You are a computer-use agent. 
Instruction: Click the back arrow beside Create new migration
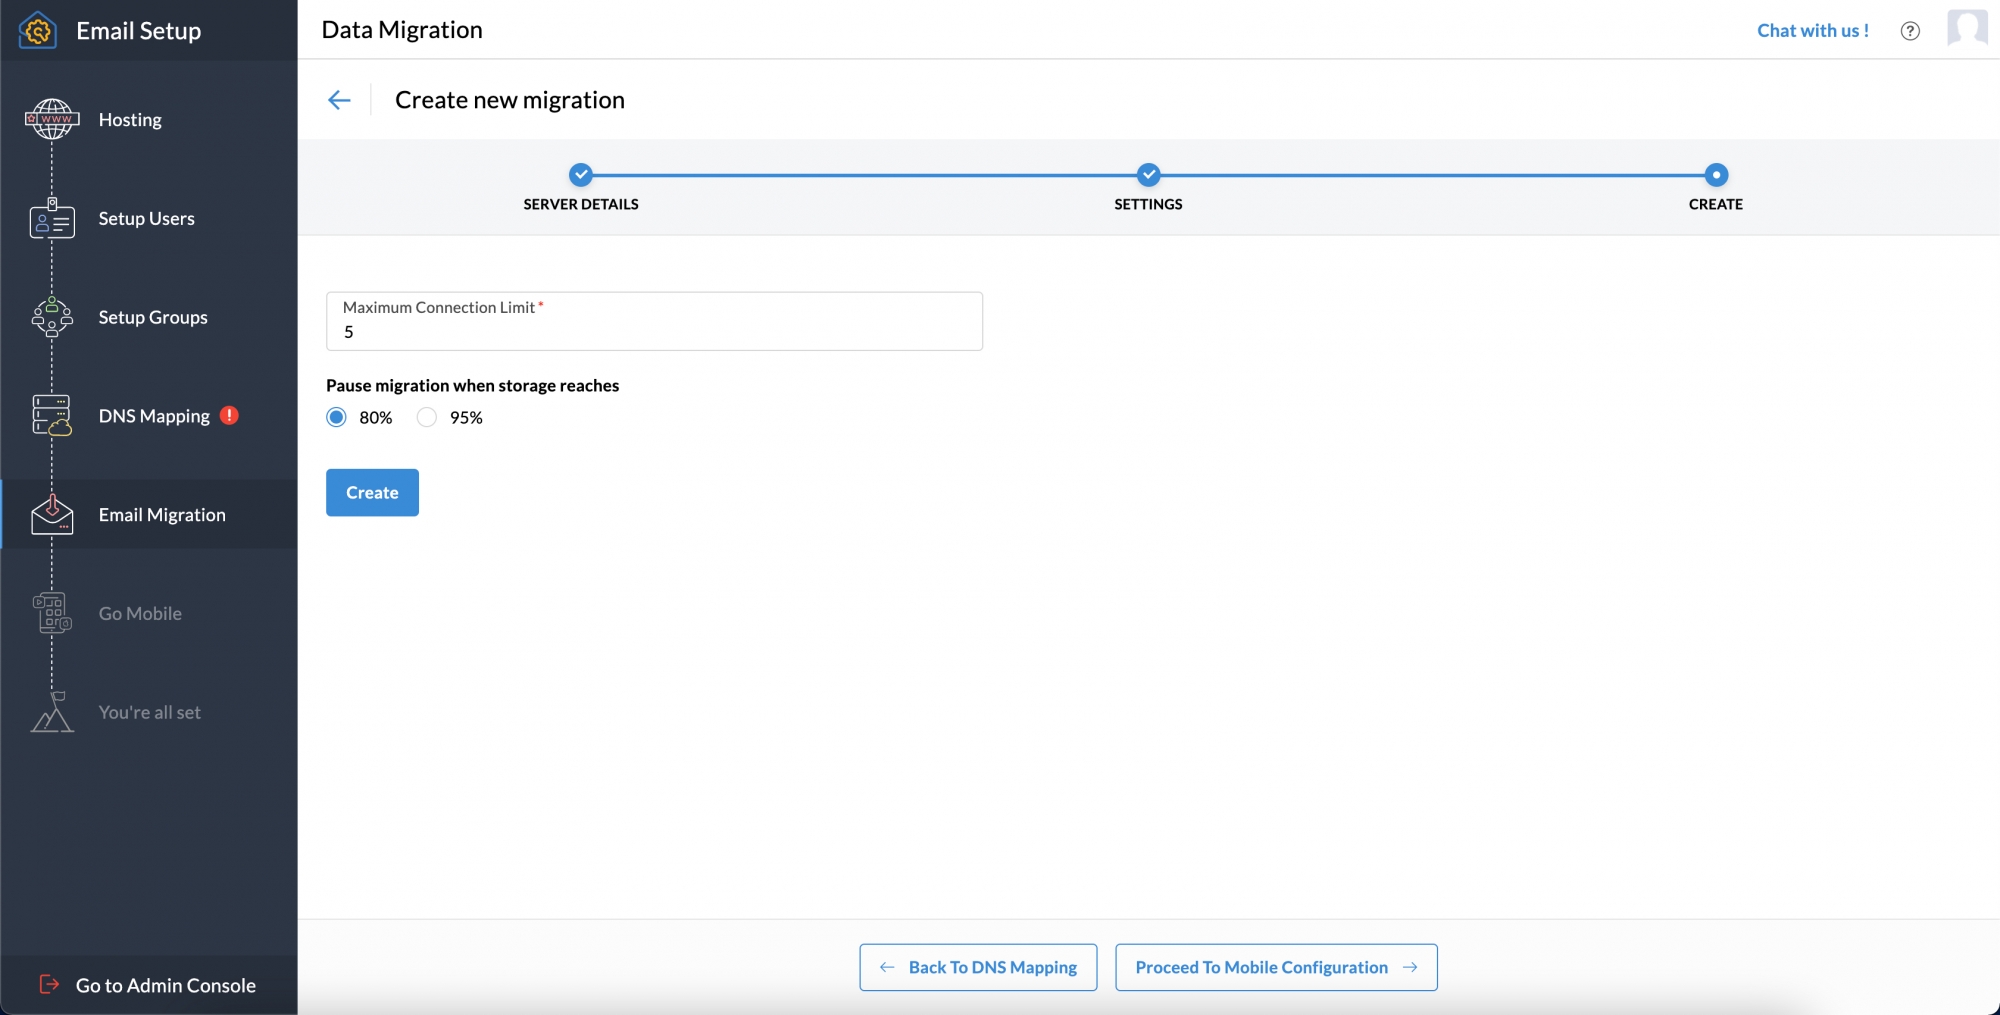(x=340, y=99)
